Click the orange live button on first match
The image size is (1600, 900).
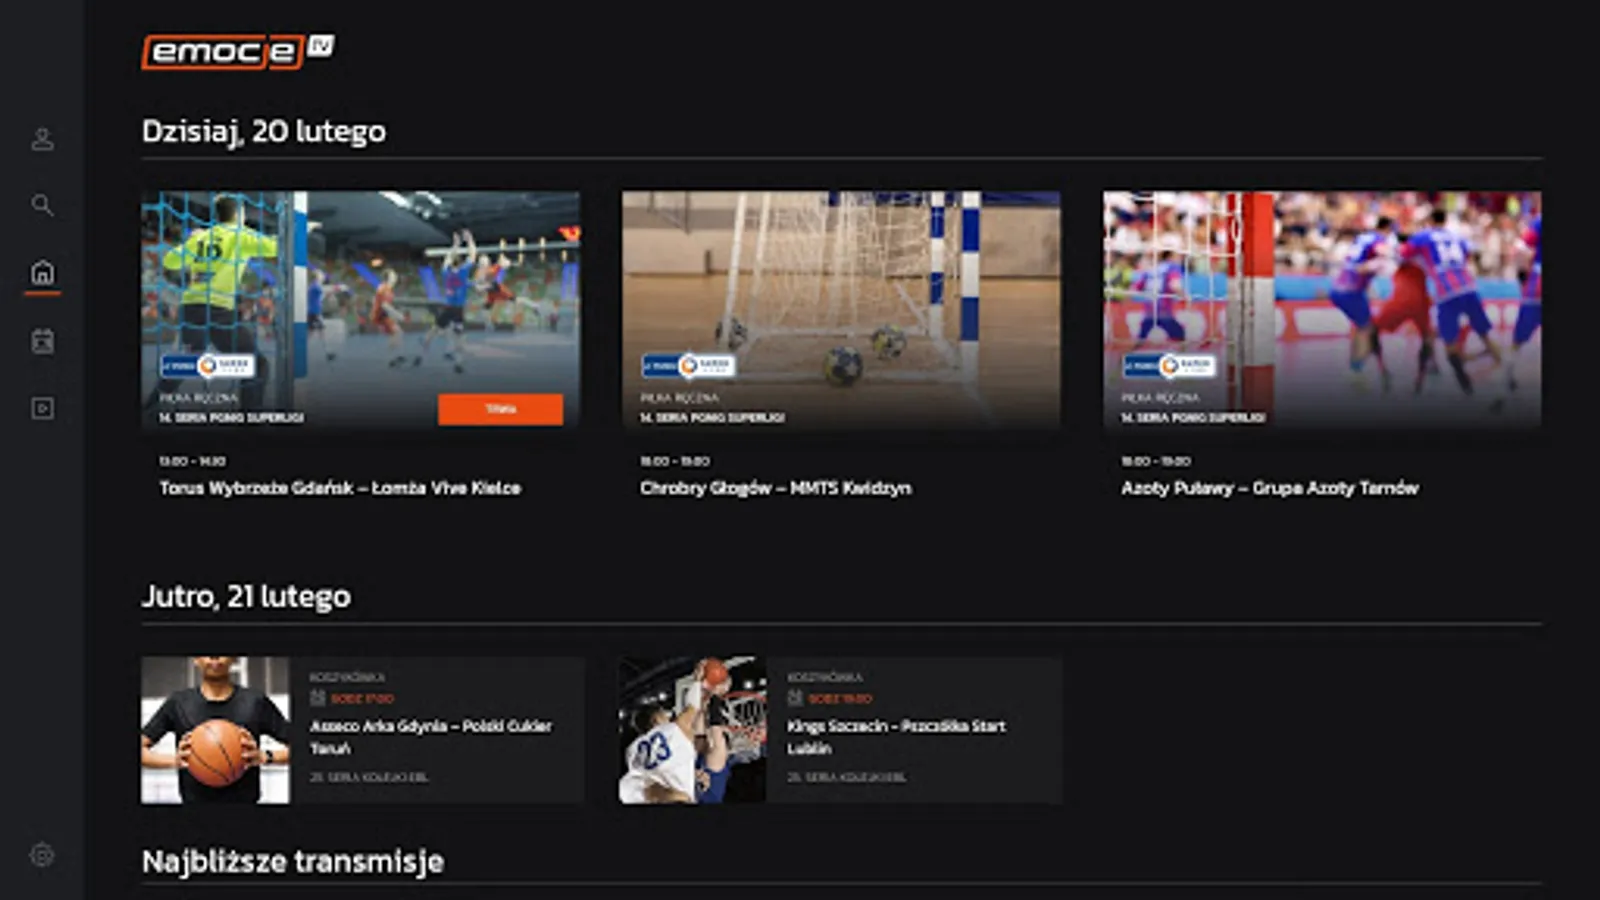[500, 409]
